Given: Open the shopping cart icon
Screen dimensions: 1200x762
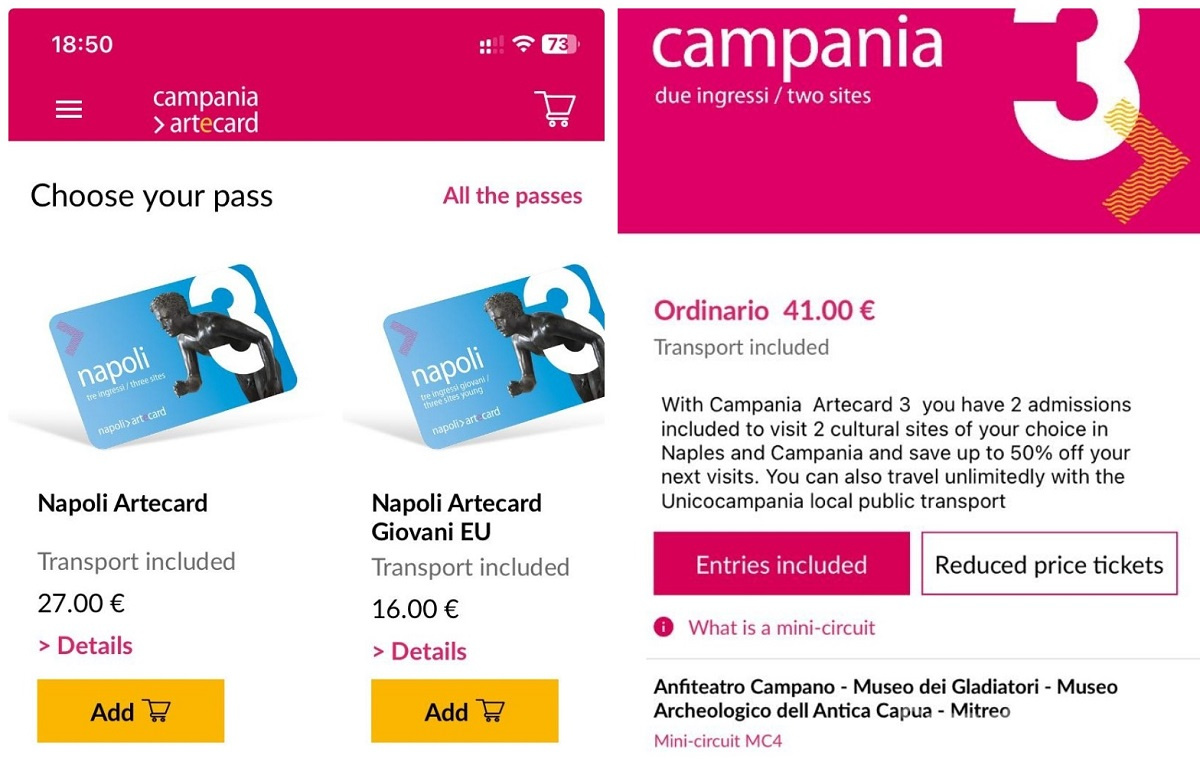Looking at the screenshot, I should click(x=555, y=108).
